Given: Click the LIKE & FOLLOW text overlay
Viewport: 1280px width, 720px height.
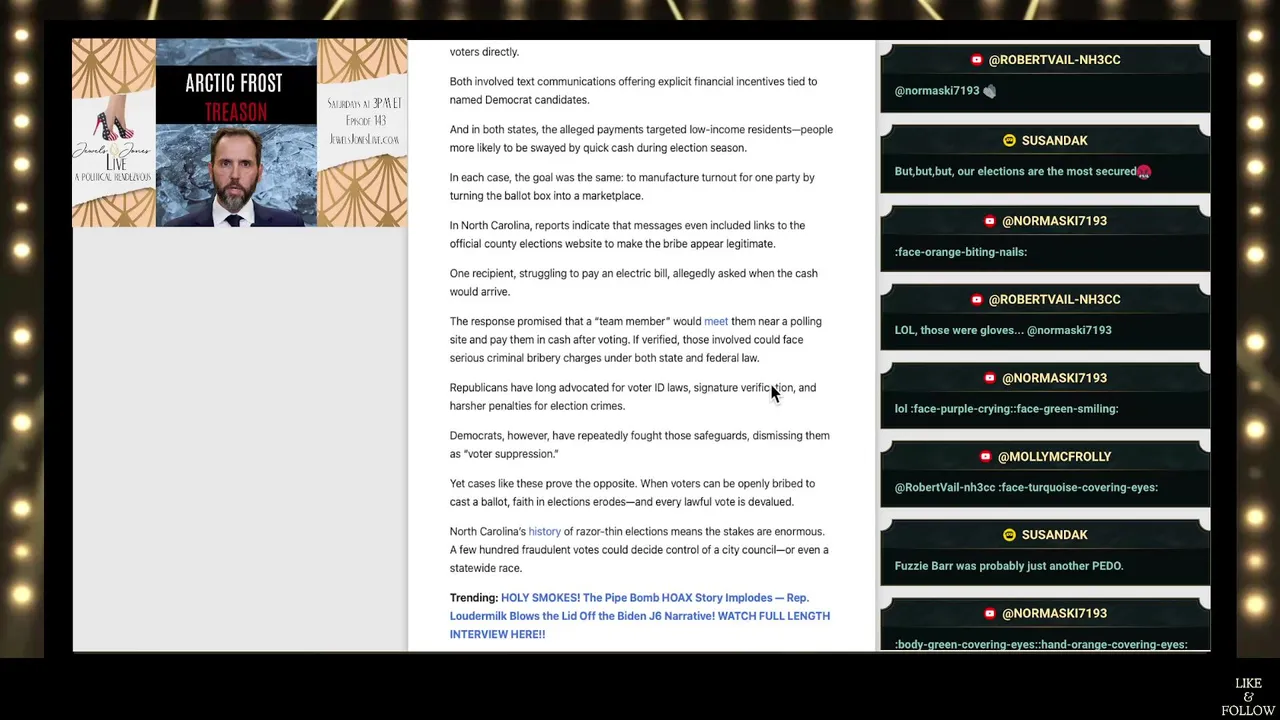Looking at the screenshot, I should tap(1248, 697).
